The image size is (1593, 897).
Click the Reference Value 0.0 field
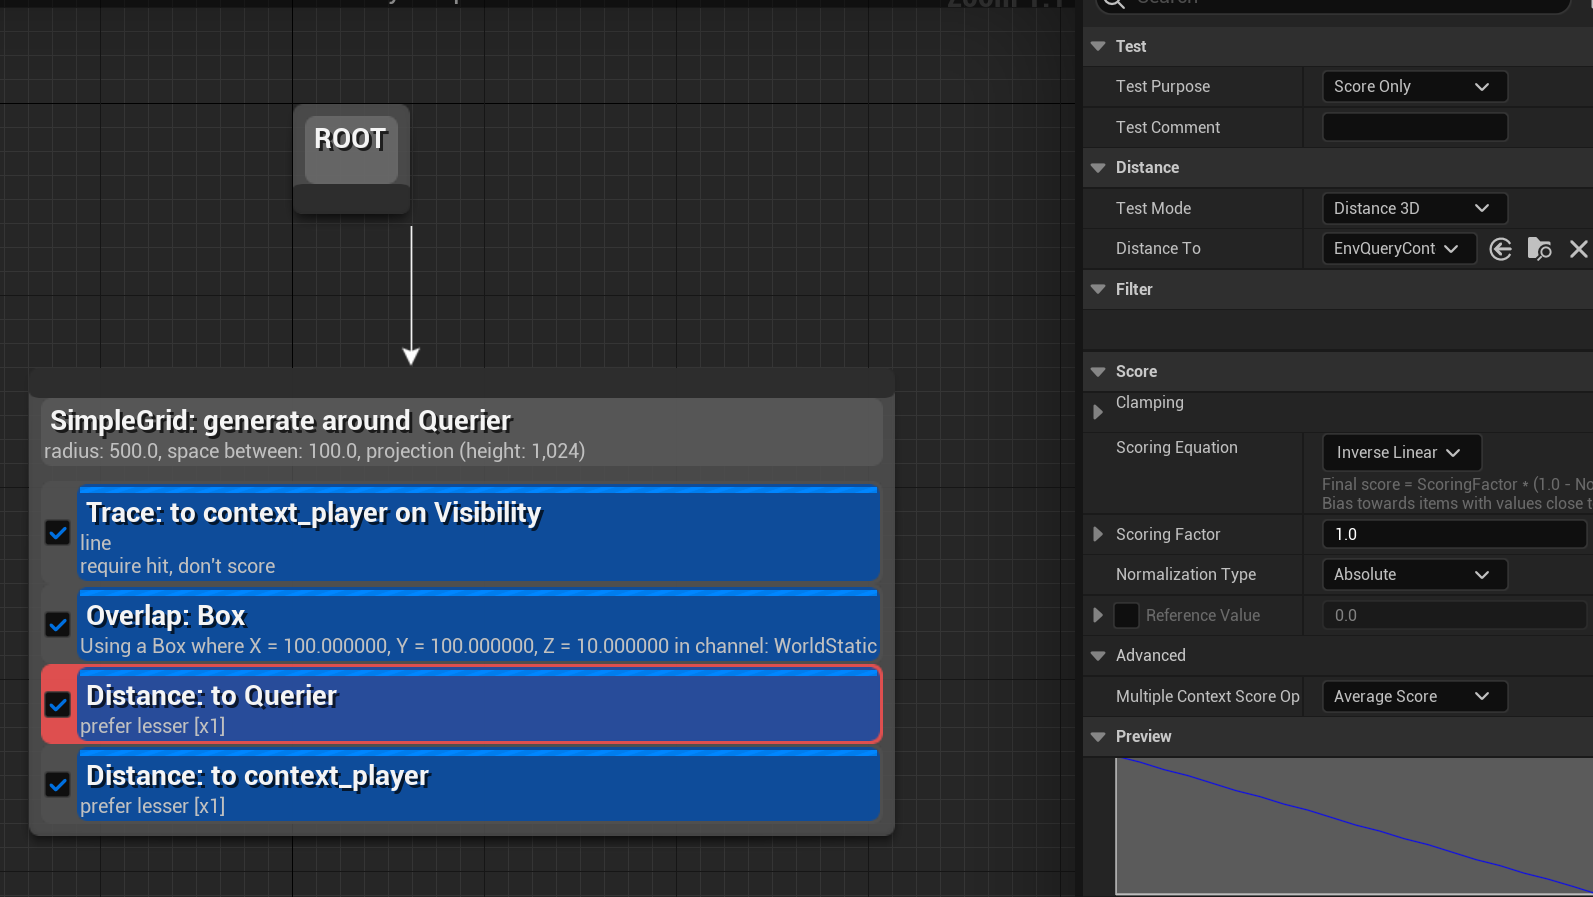[x=1454, y=615]
